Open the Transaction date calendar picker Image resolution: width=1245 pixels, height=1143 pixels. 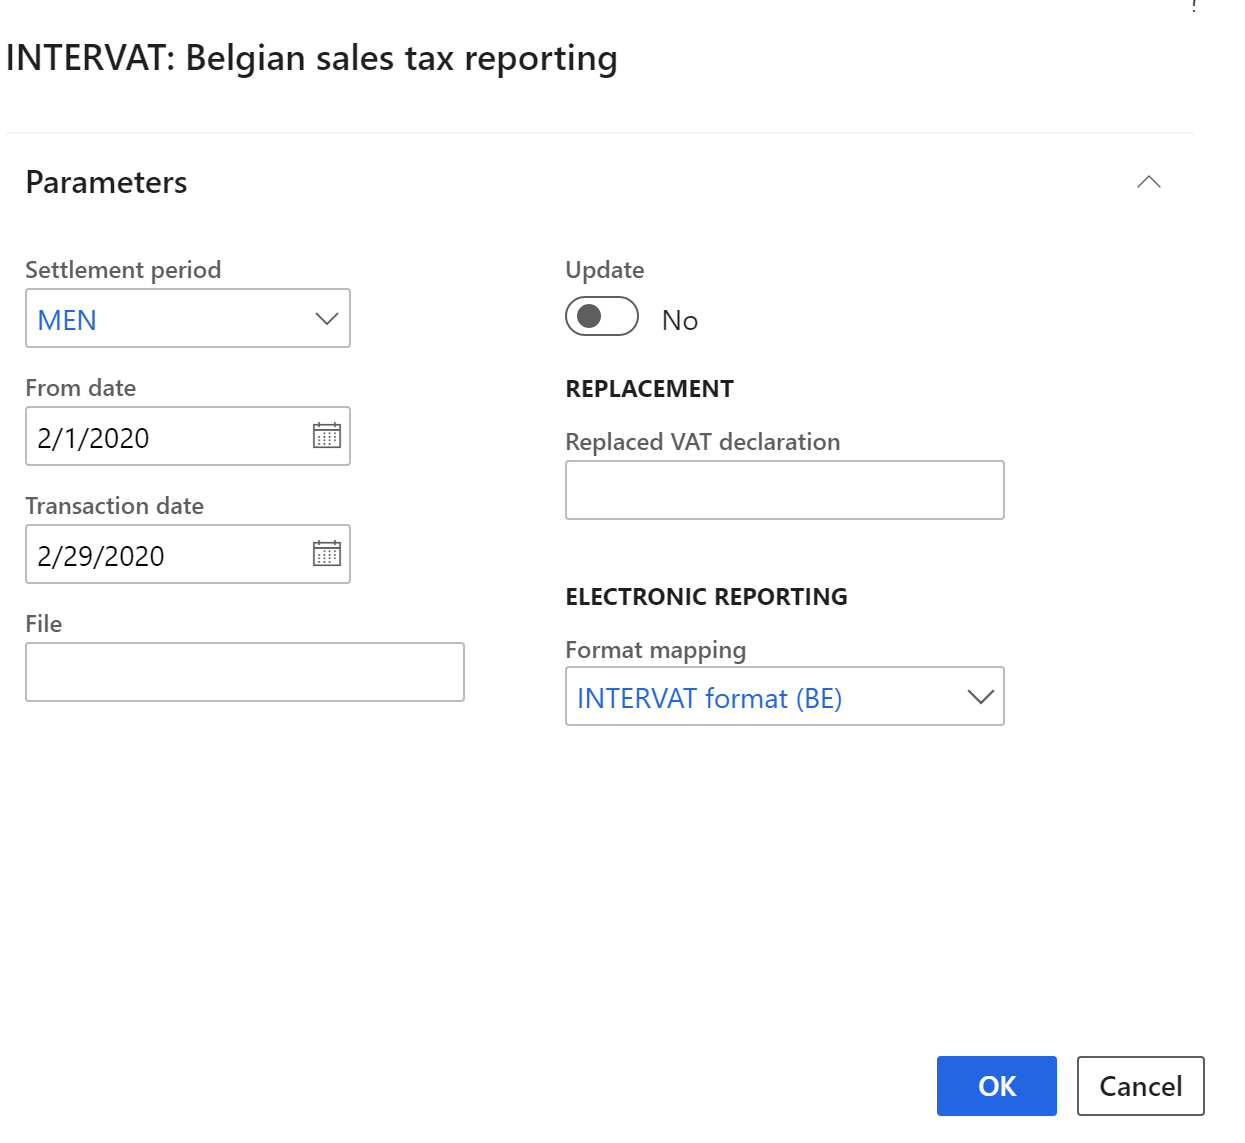(x=327, y=554)
